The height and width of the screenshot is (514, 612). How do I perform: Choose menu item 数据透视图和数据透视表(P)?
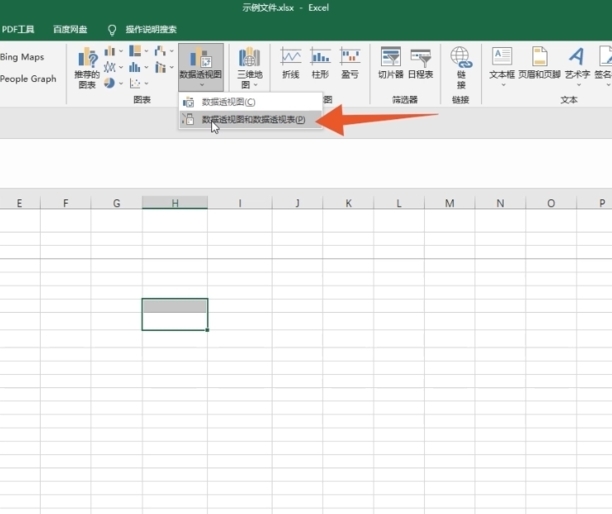click(x=253, y=120)
